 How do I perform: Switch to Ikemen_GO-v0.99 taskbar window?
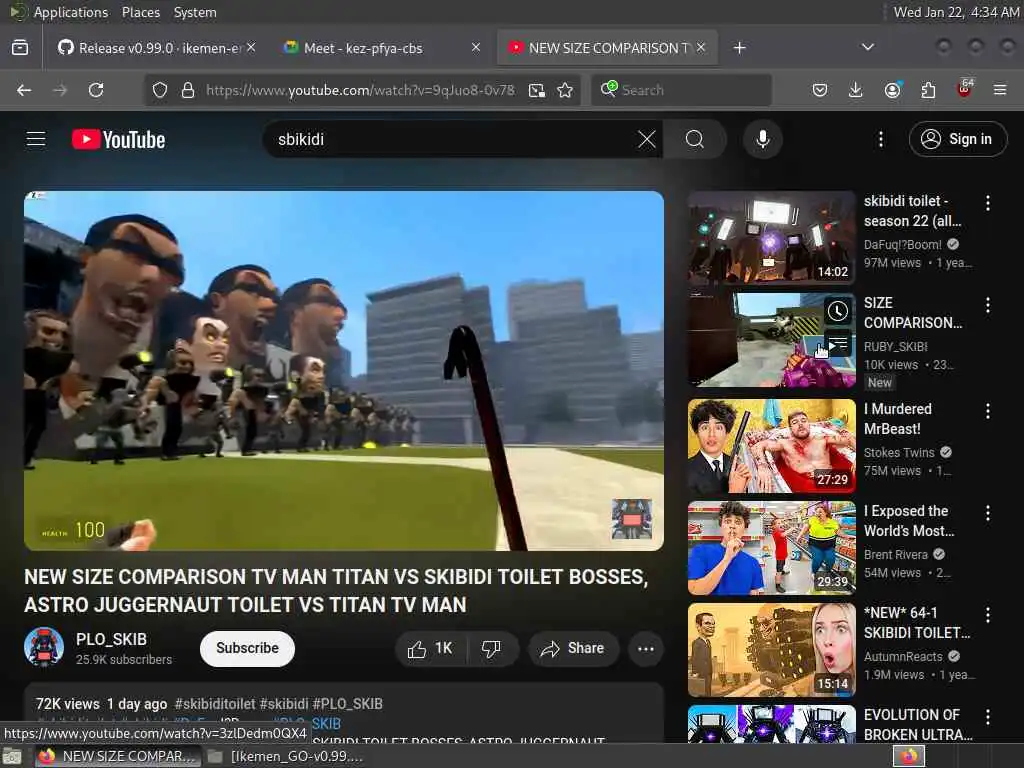pyautogui.click(x=285, y=756)
